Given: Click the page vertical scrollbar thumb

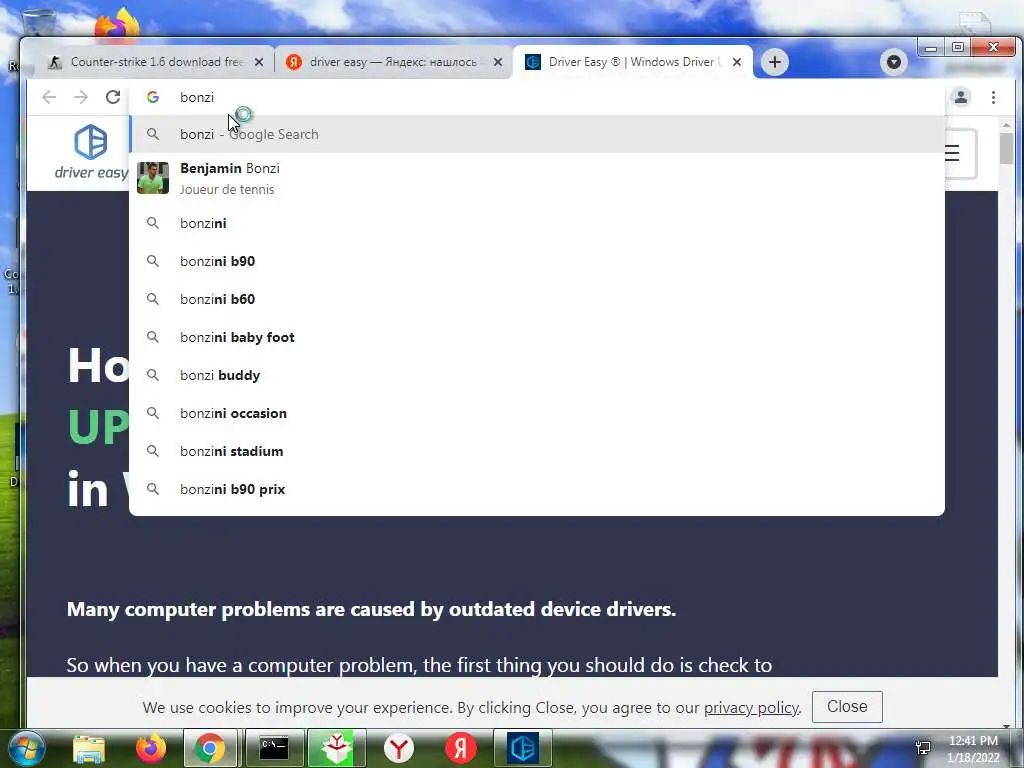Looking at the screenshot, I should tap(1006, 149).
